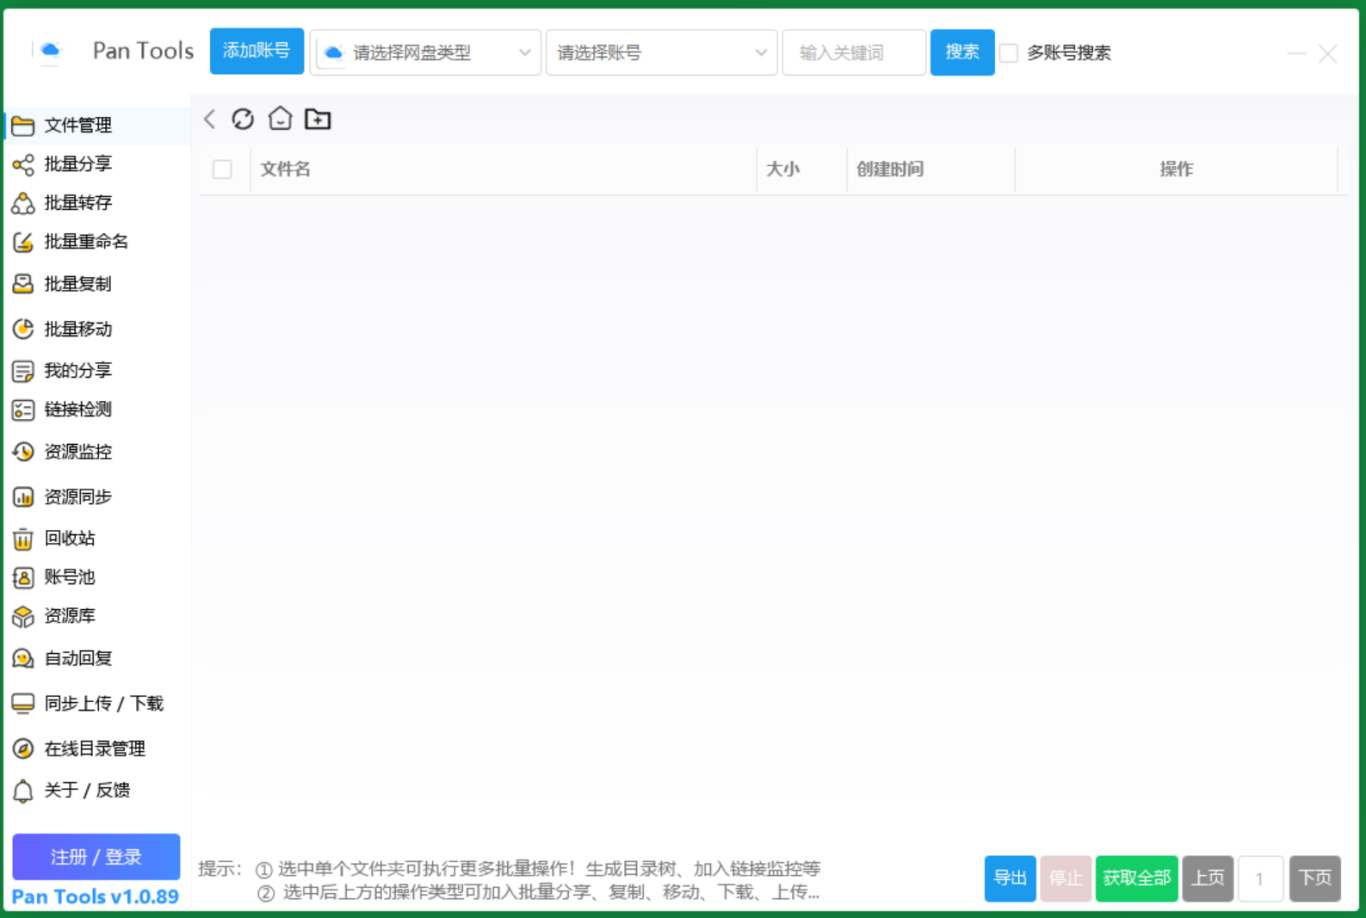Click the green 获取全部 button

tap(1136, 877)
